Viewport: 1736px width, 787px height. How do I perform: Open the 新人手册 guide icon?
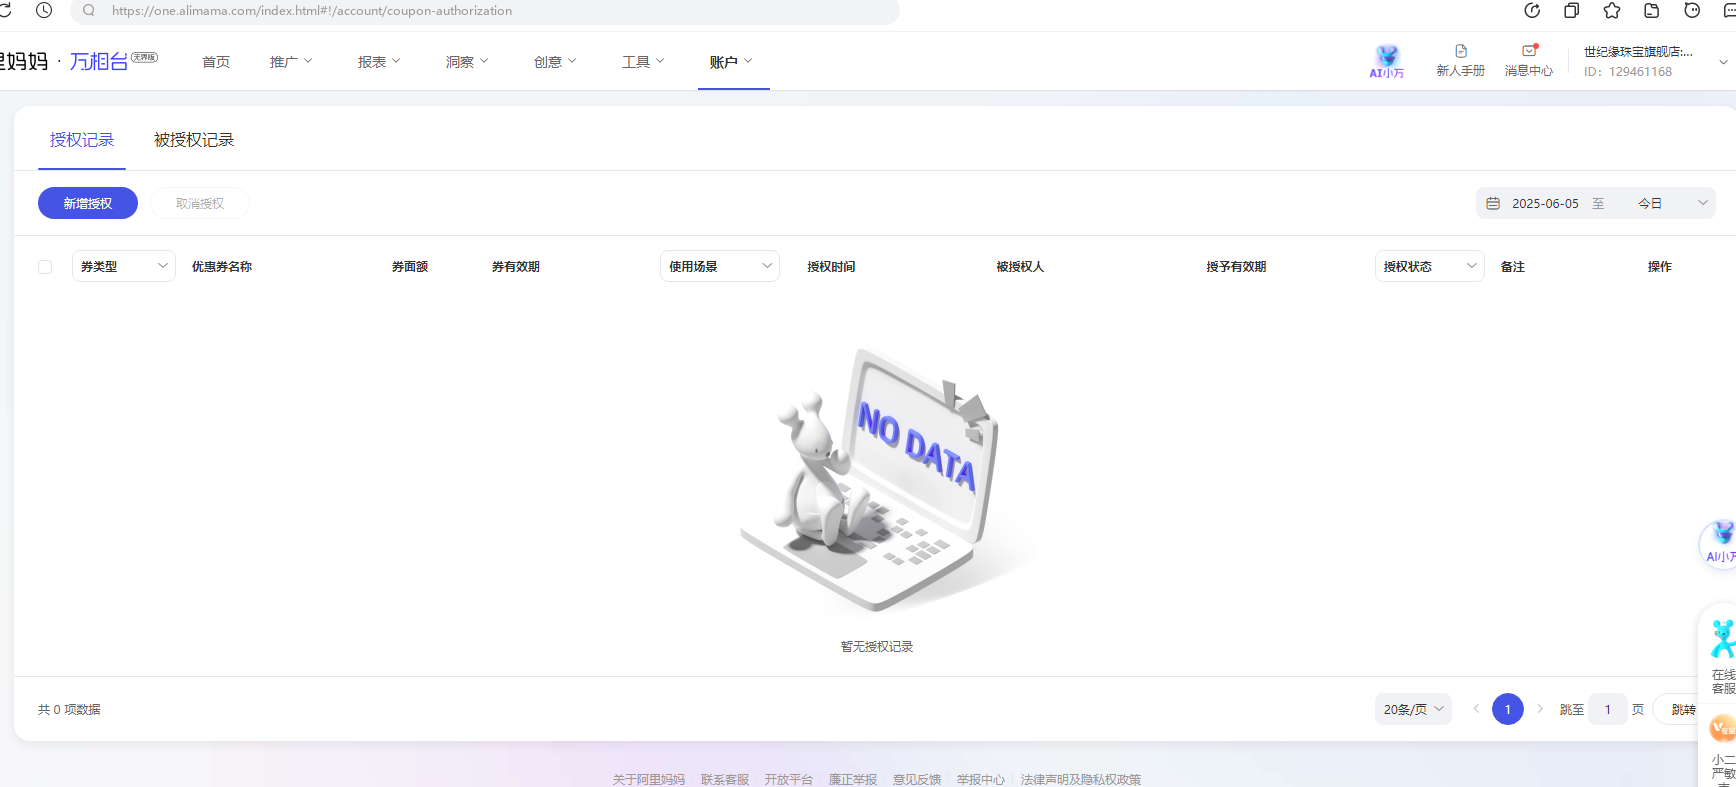coord(1460,52)
